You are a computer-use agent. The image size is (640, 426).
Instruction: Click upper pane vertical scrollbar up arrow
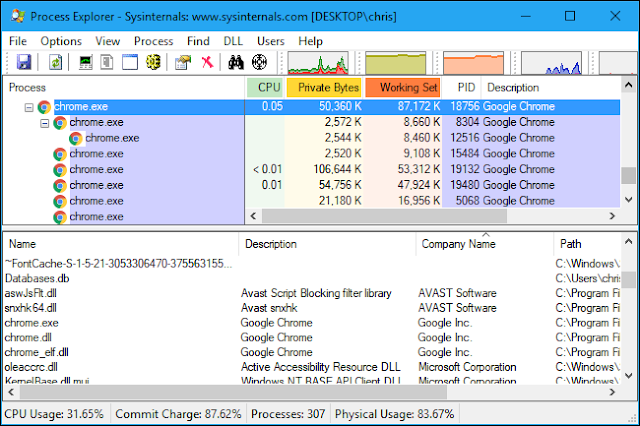tap(629, 85)
